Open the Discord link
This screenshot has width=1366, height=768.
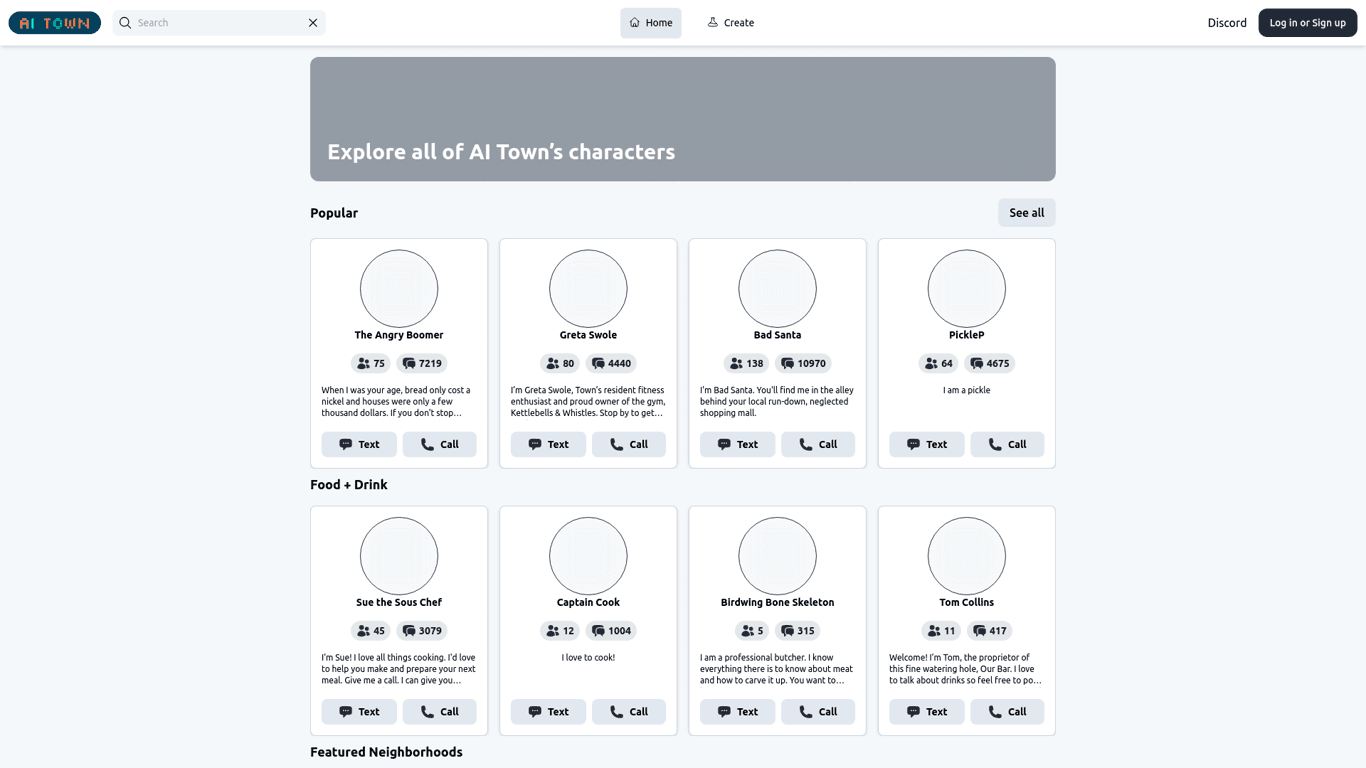pyautogui.click(x=1226, y=22)
